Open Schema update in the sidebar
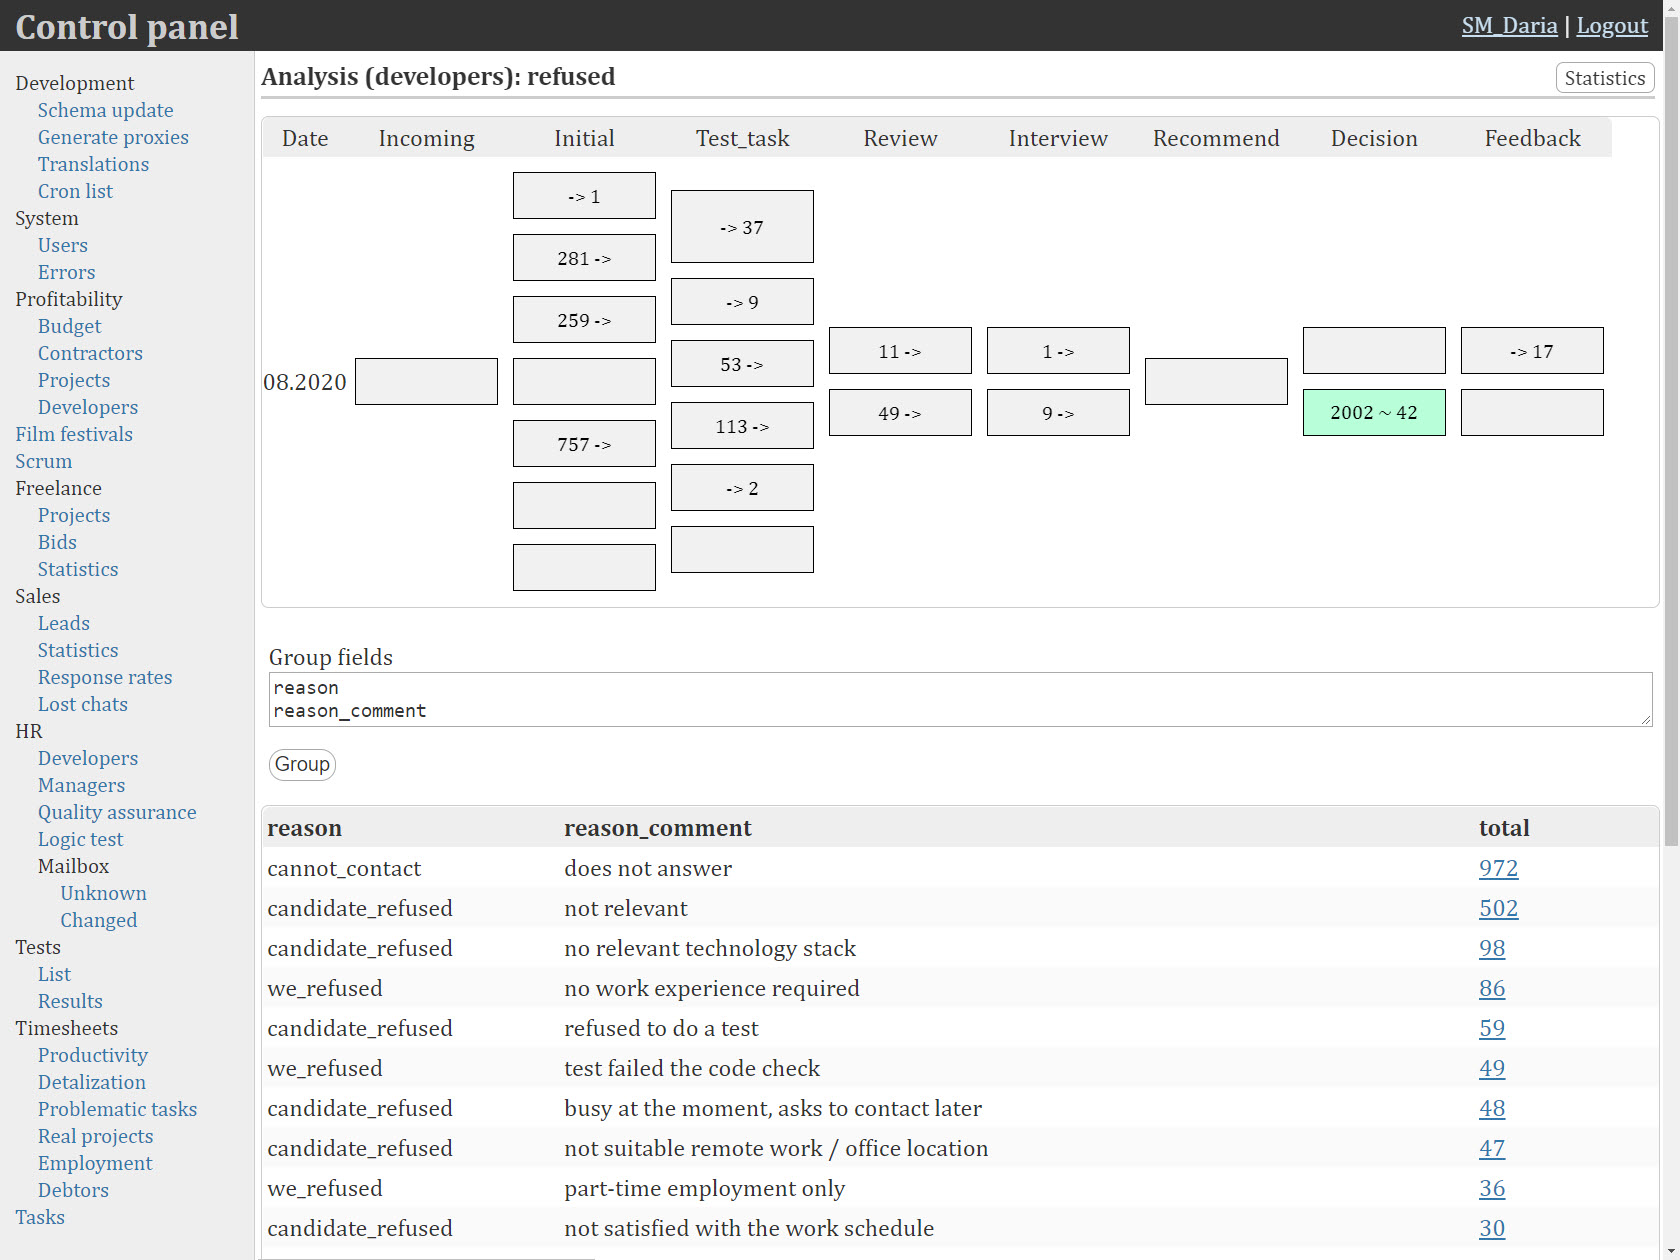Screen dimensions: 1680x1260 pos(105,110)
